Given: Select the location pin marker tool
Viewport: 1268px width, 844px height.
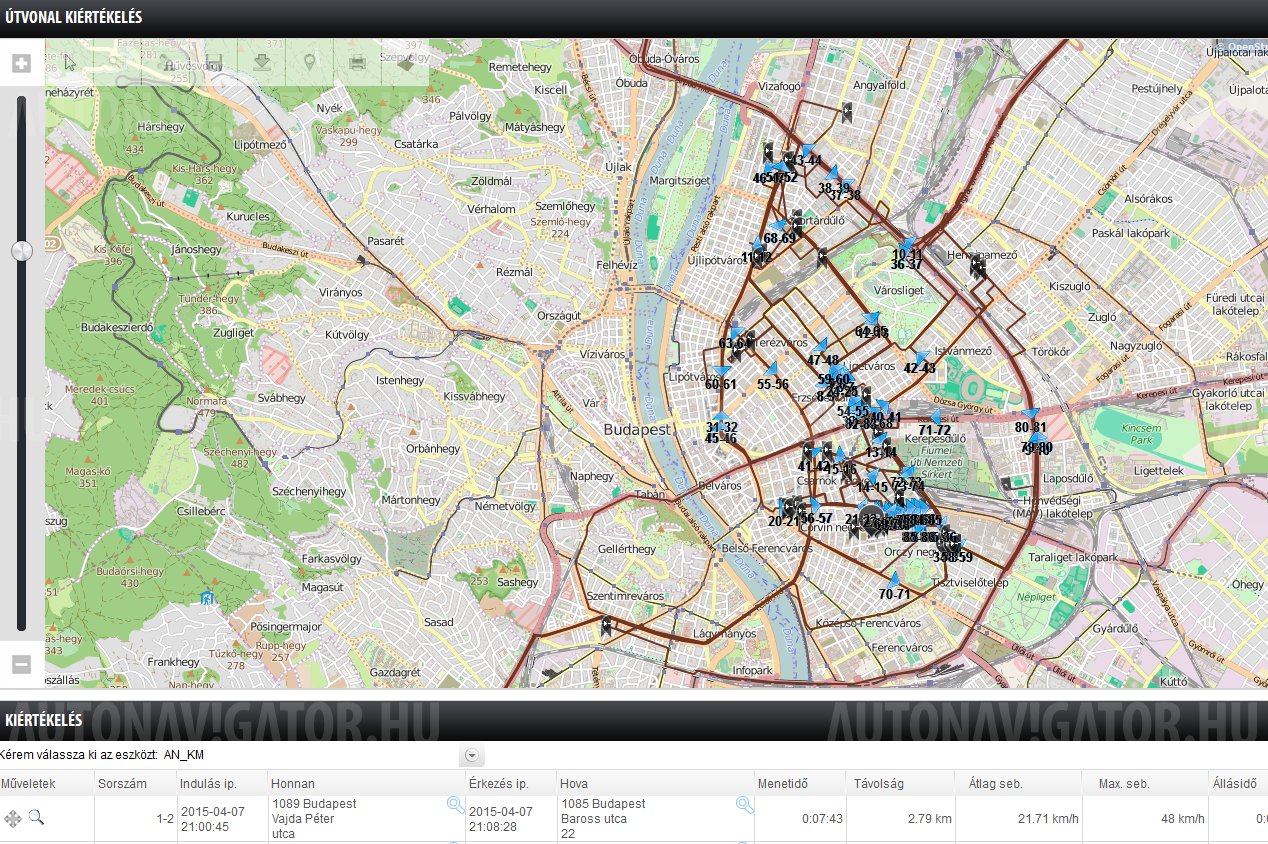Looking at the screenshot, I should [310, 62].
